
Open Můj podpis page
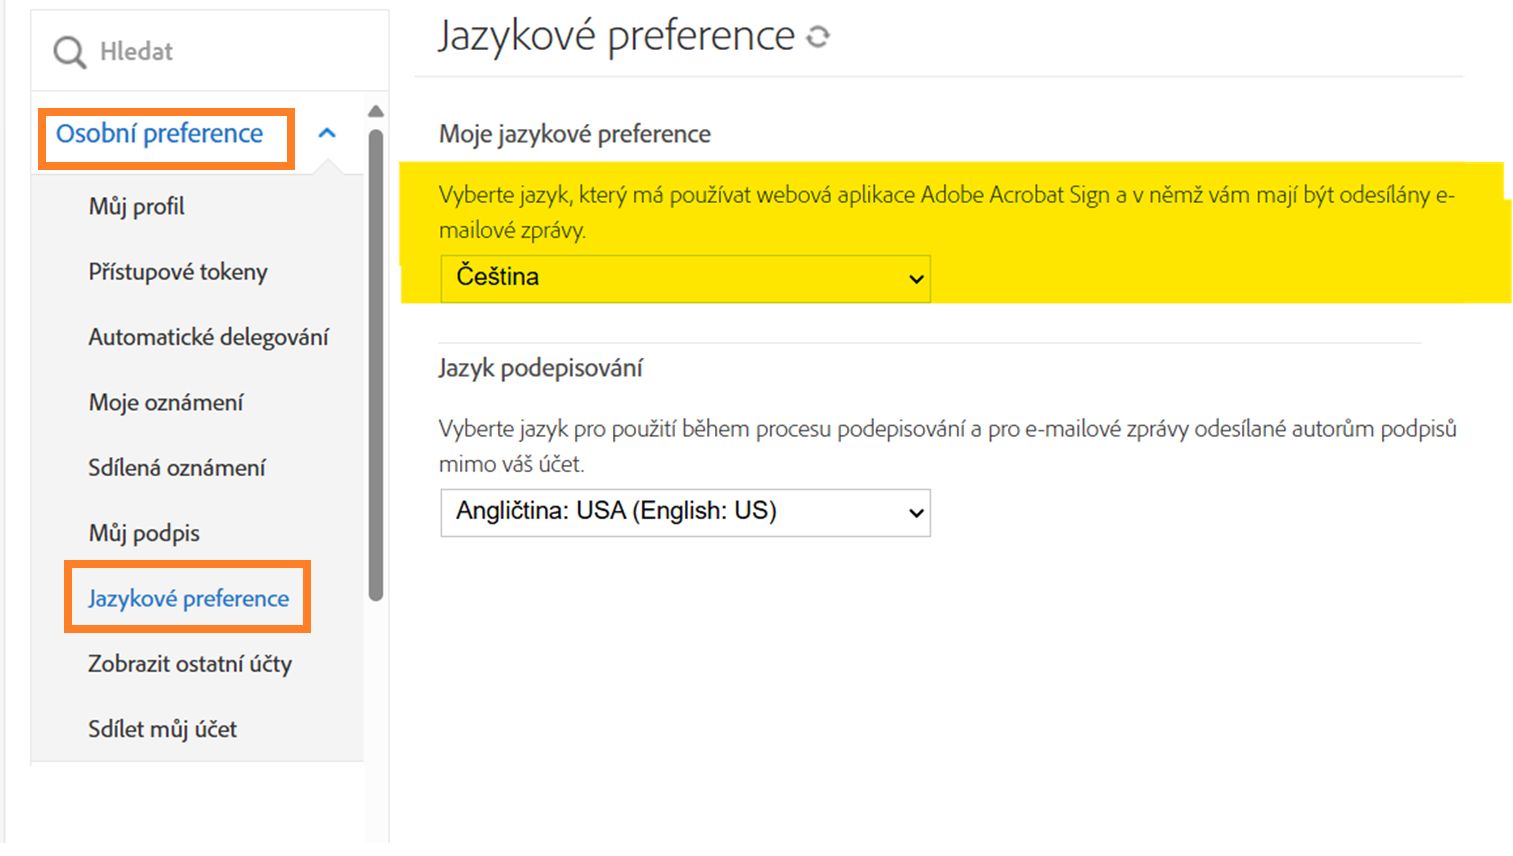144,533
